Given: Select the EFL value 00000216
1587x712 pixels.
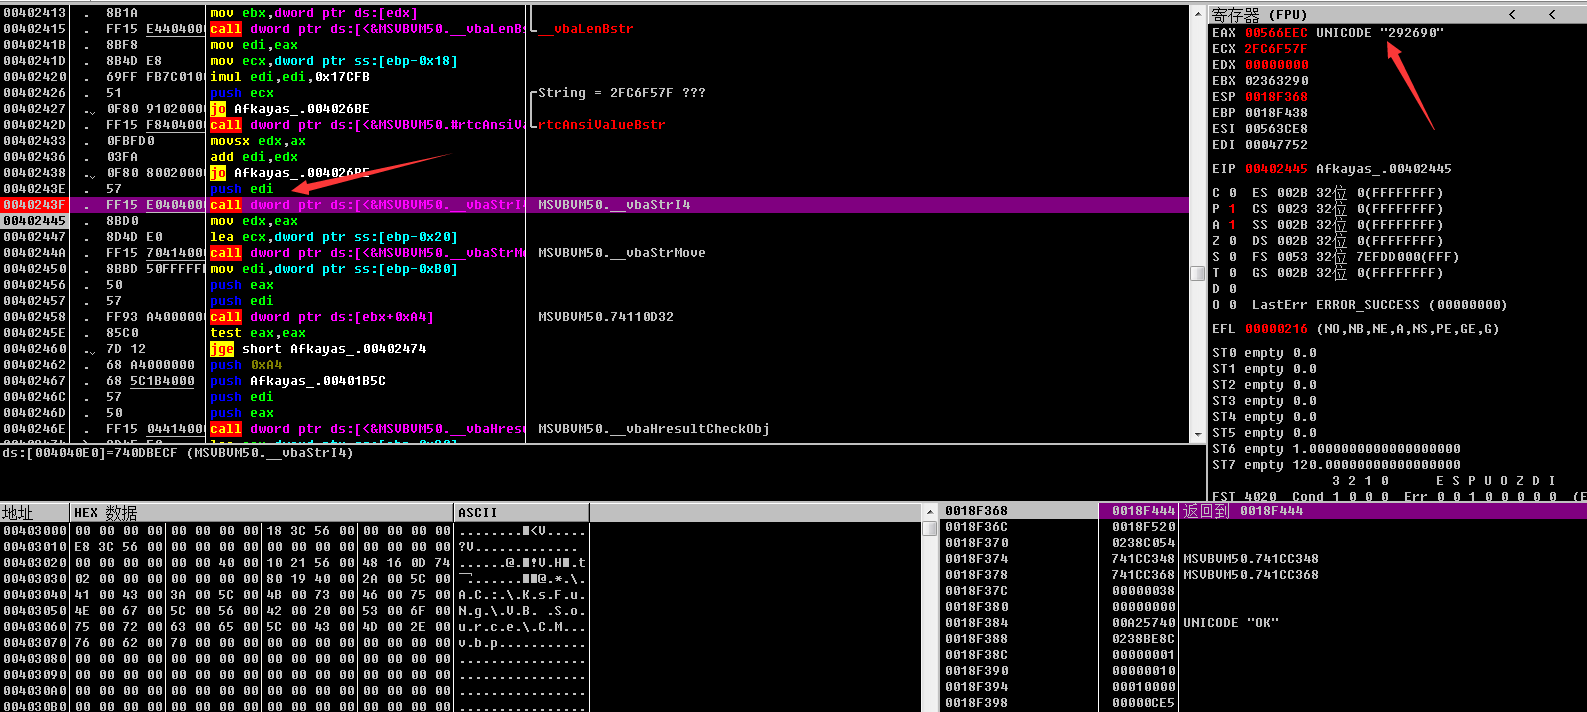Looking at the screenshot, I should coord(1276,329).
